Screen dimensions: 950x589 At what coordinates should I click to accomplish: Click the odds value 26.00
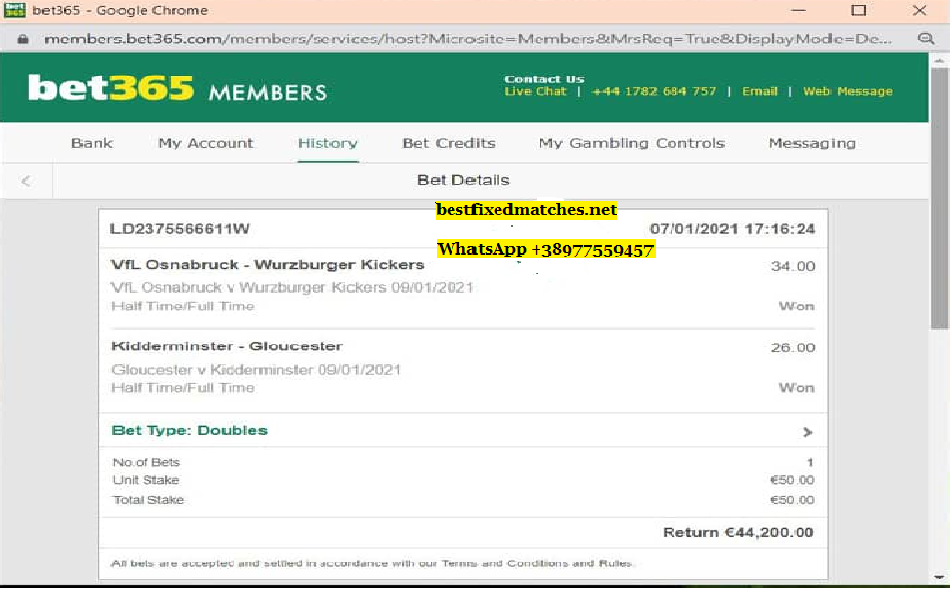point(793,348)
